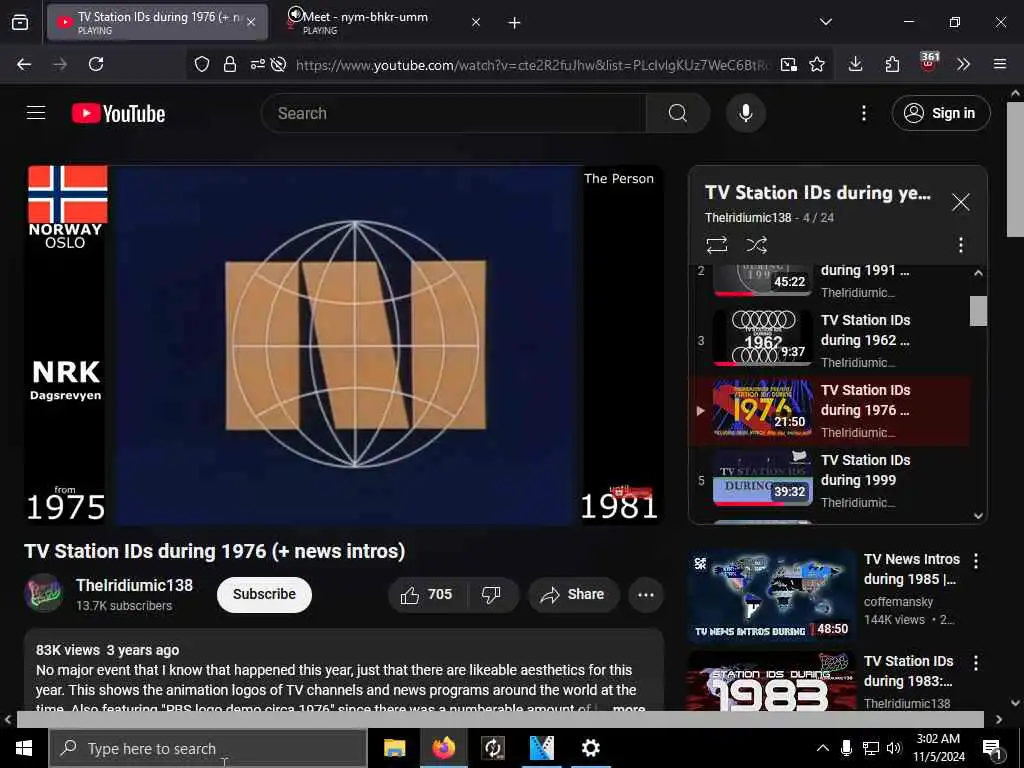List all tabs dropdown arrow
The image size is (1024, 768).
pos(826,22)
